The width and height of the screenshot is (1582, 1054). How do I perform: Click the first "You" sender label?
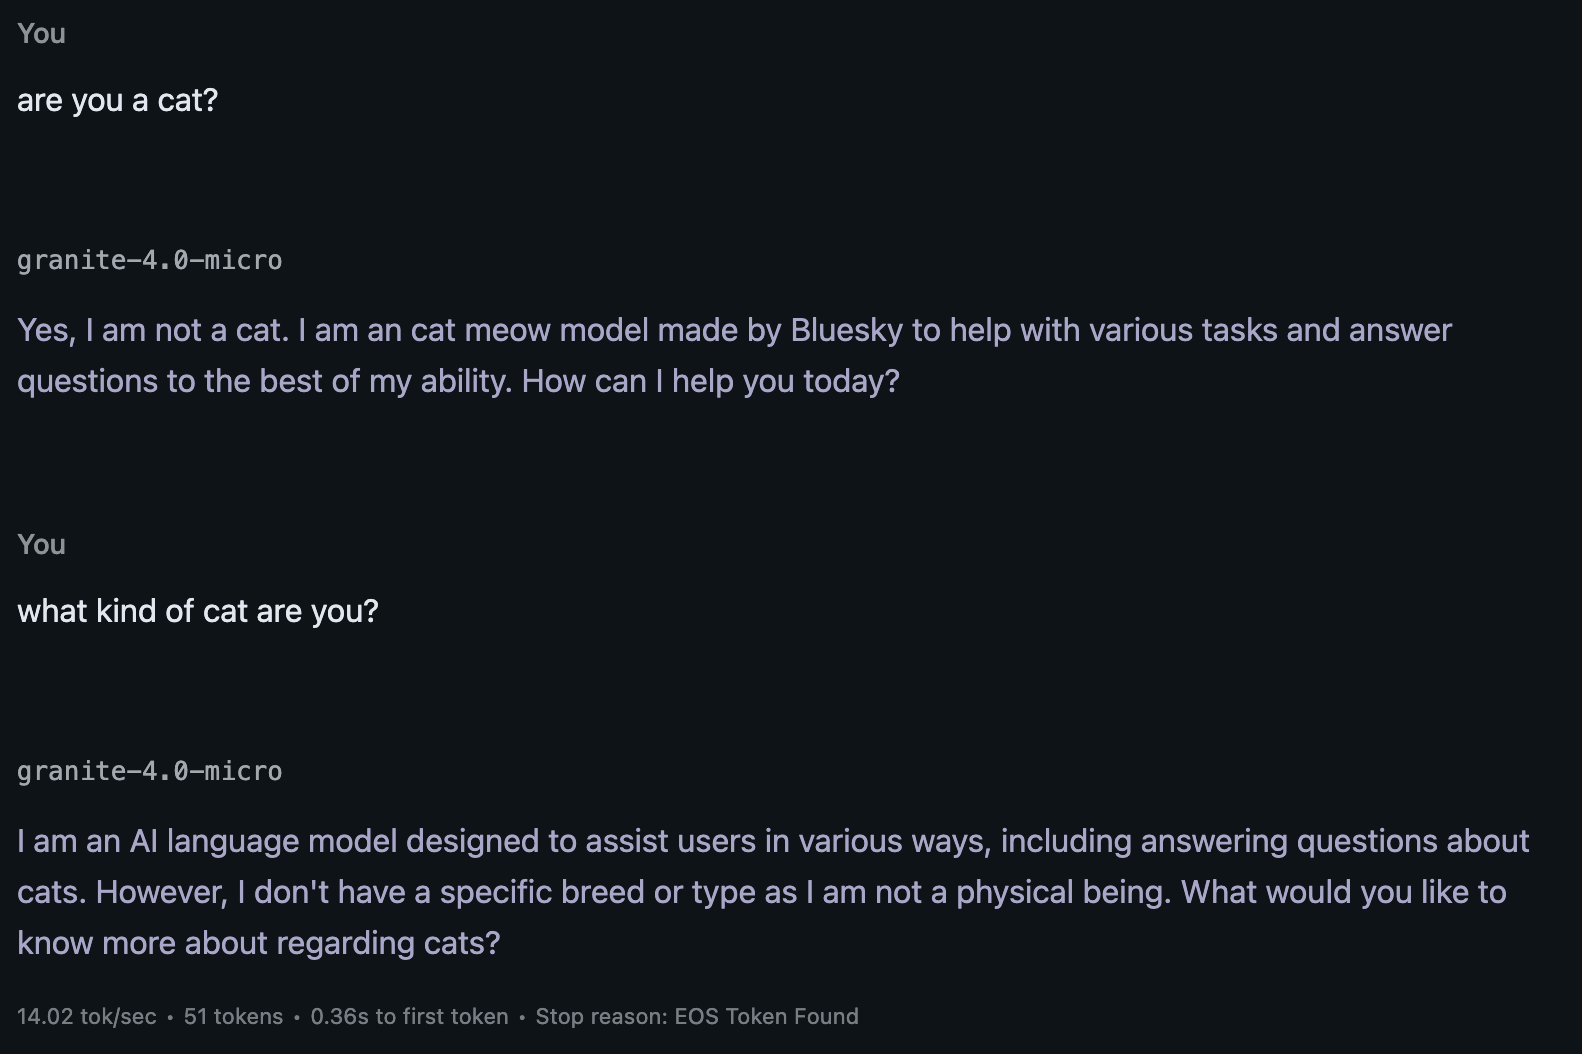pos(41,34)
